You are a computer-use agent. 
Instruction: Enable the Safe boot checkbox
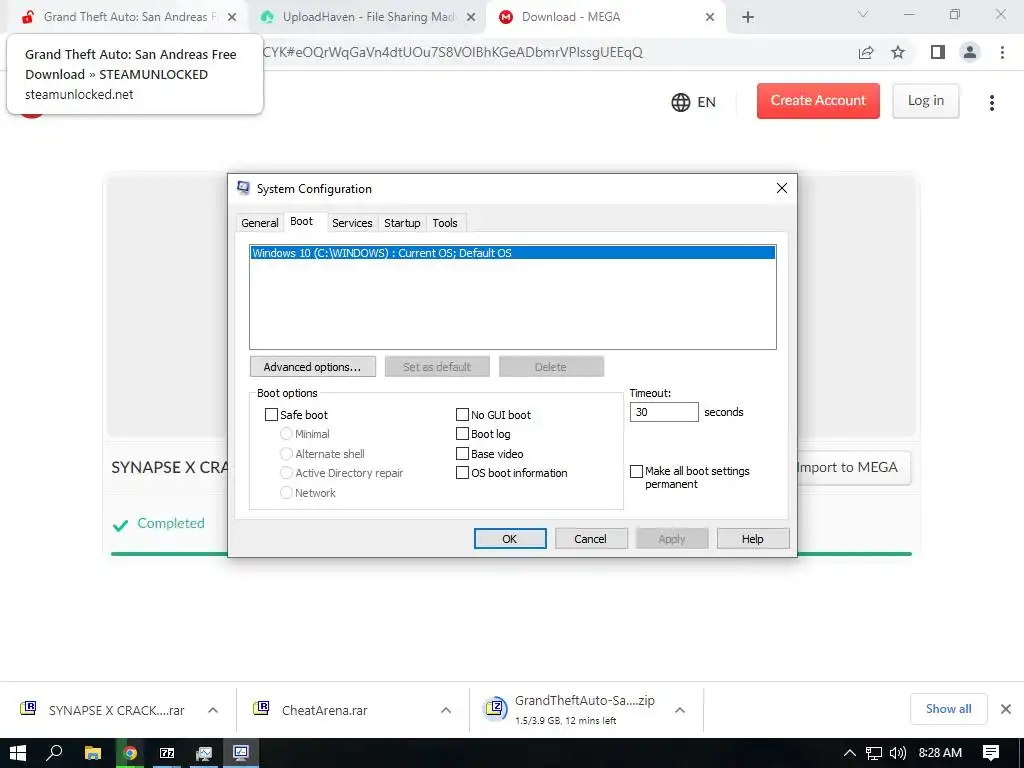pyautogui.click(x=271, y=415)
